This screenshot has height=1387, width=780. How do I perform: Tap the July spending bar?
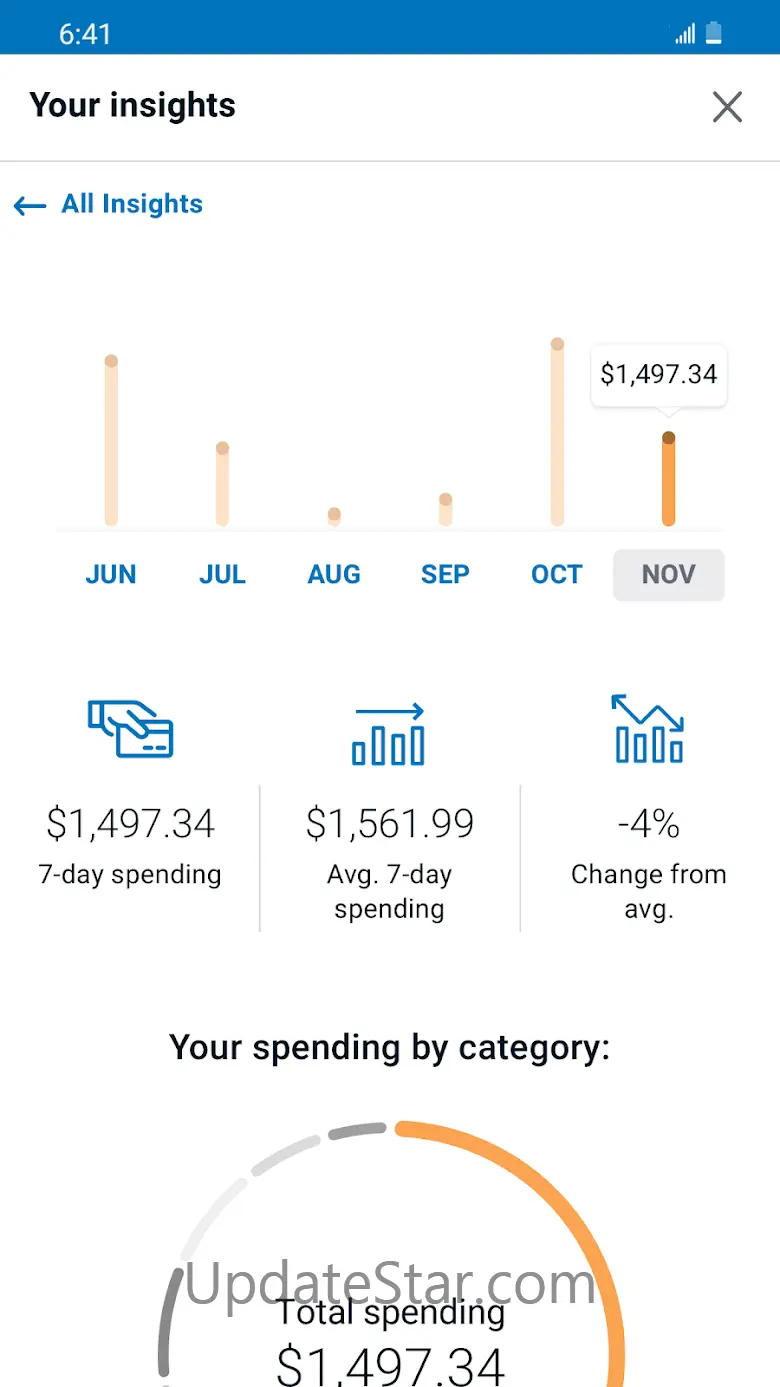[222, 485]
